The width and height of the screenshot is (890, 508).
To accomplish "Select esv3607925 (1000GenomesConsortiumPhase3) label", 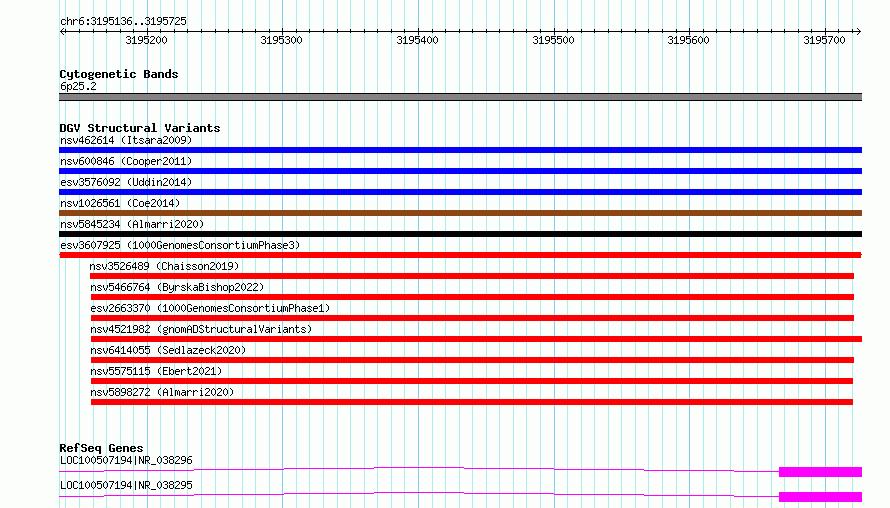I will (x=180, y=245).
